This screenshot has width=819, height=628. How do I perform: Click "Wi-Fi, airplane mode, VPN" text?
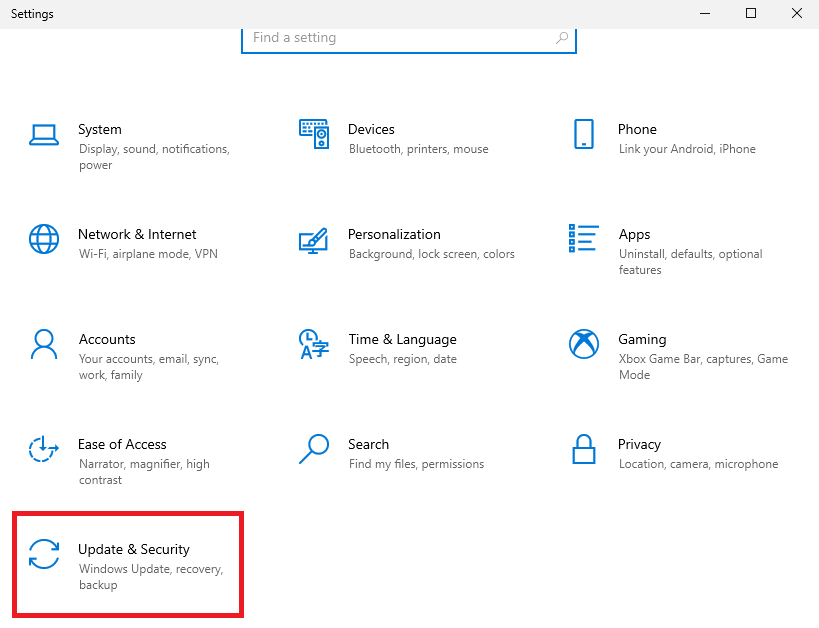148,254
